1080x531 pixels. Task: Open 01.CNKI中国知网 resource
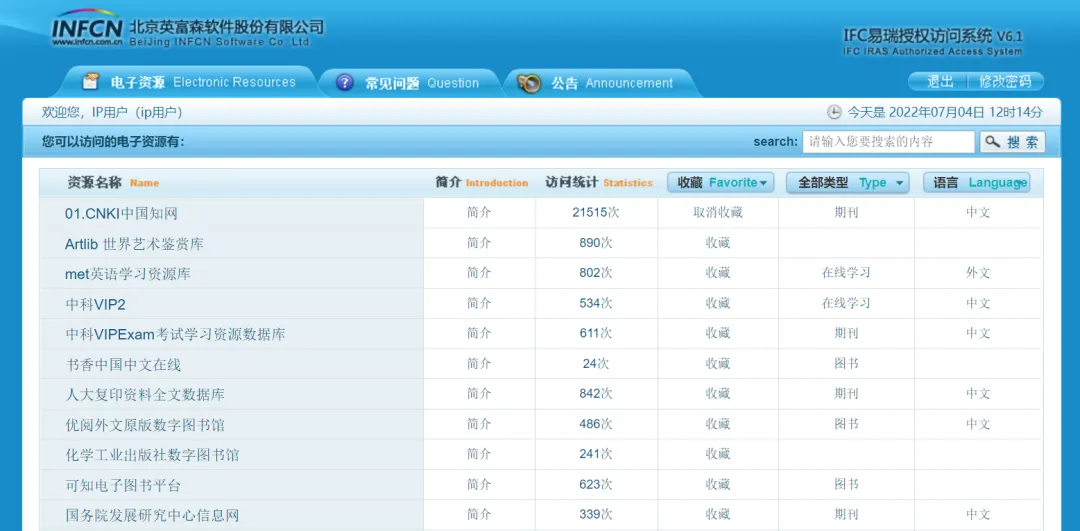121,214
